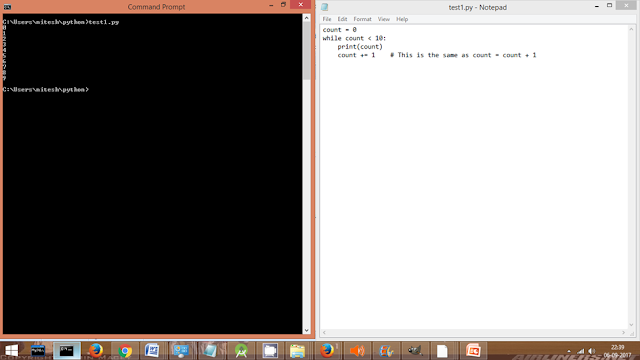640x360 pixels.
Task: Launch Firefox next to the Command Prompt taskbar icon
Action: pos(96,351)
